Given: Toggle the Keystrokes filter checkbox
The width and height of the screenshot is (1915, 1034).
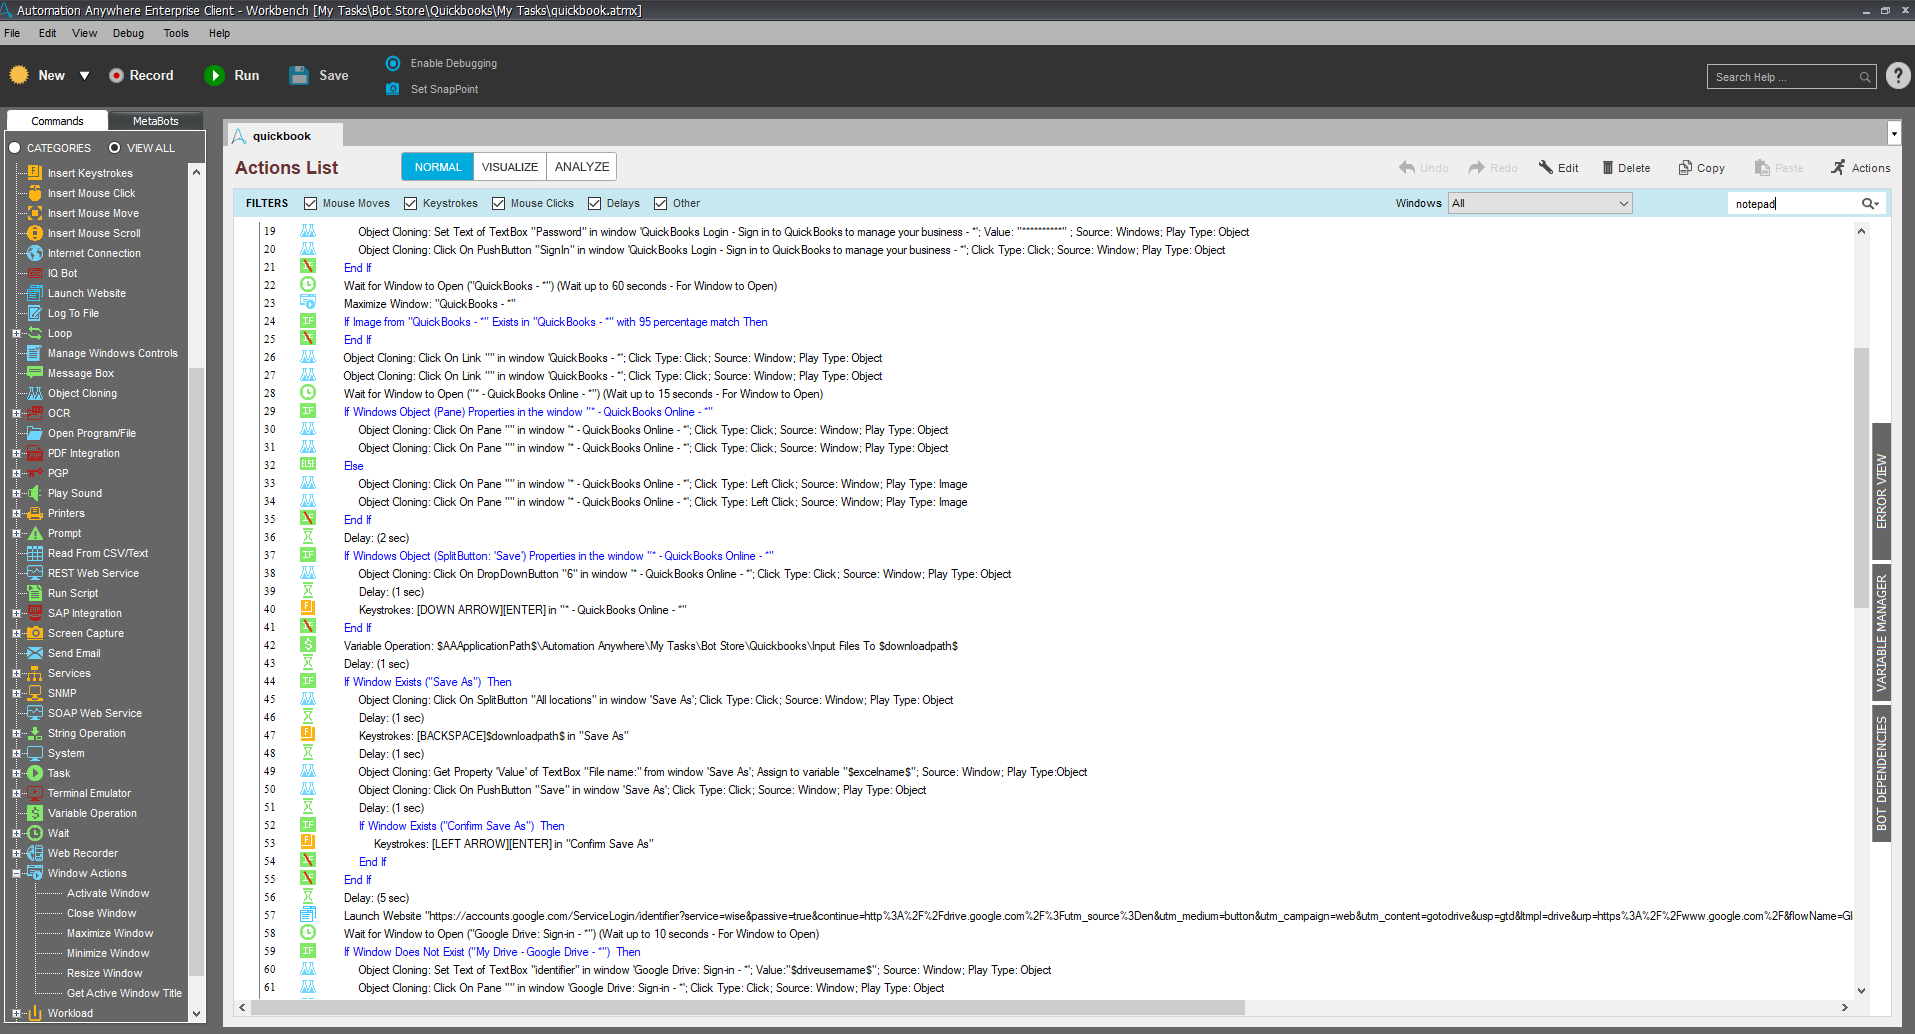Looking at the screenshot, I should click(411, 204).
